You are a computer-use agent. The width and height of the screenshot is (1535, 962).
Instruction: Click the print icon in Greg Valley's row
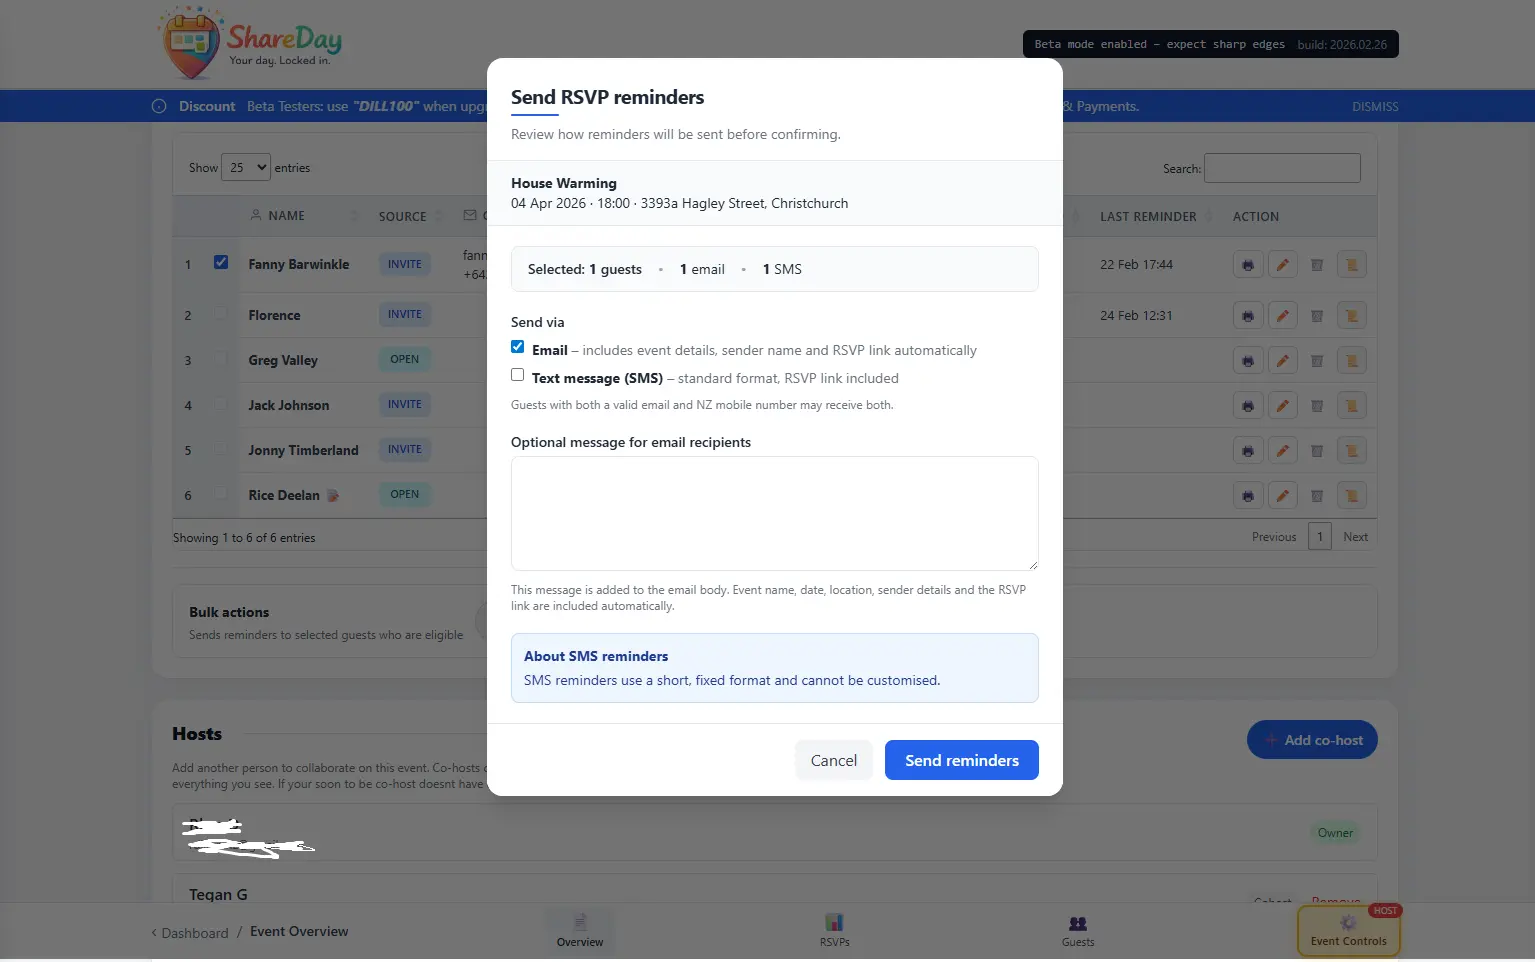pos(1248,361)
